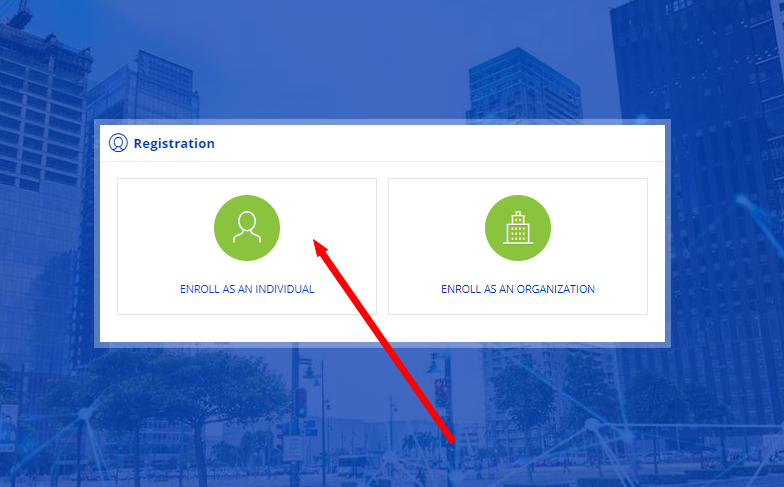Open the ENROLL AS AN ORGANIZATION link
Viewport: 784px width, 487px height.
(517, 289)
